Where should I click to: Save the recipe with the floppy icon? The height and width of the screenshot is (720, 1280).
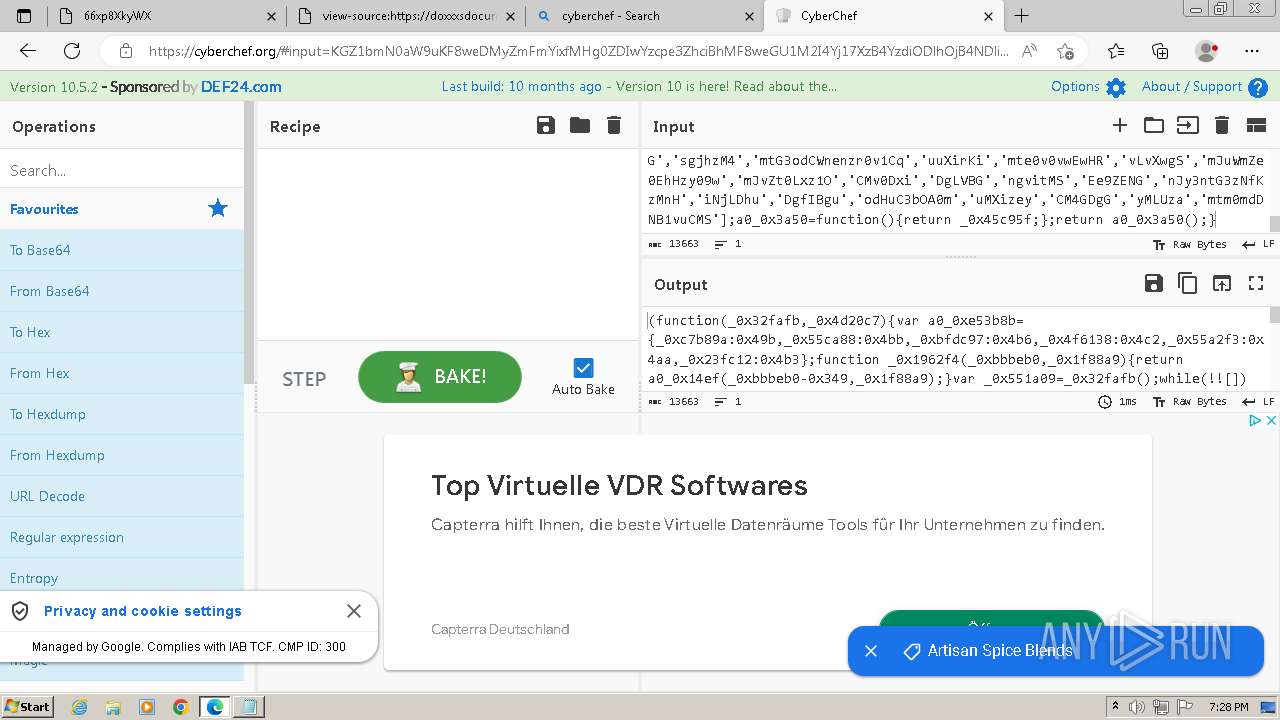point(545,125)
